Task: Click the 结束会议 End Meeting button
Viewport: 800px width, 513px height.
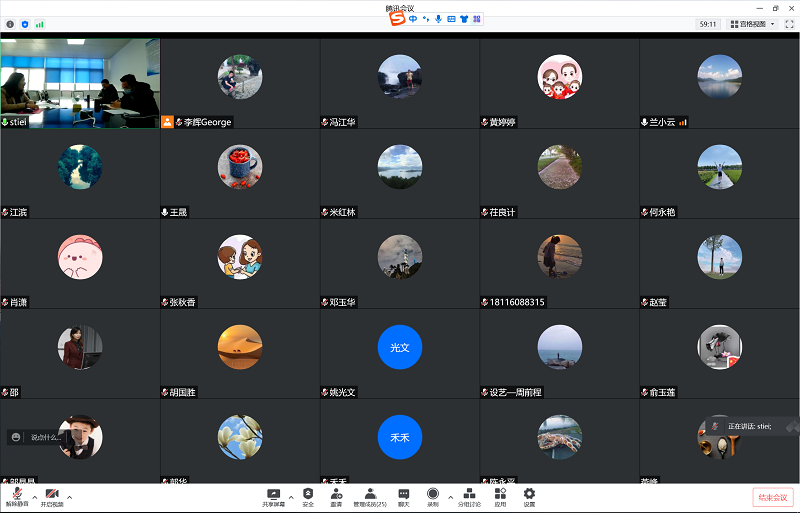Action: [x=772, y=497]
